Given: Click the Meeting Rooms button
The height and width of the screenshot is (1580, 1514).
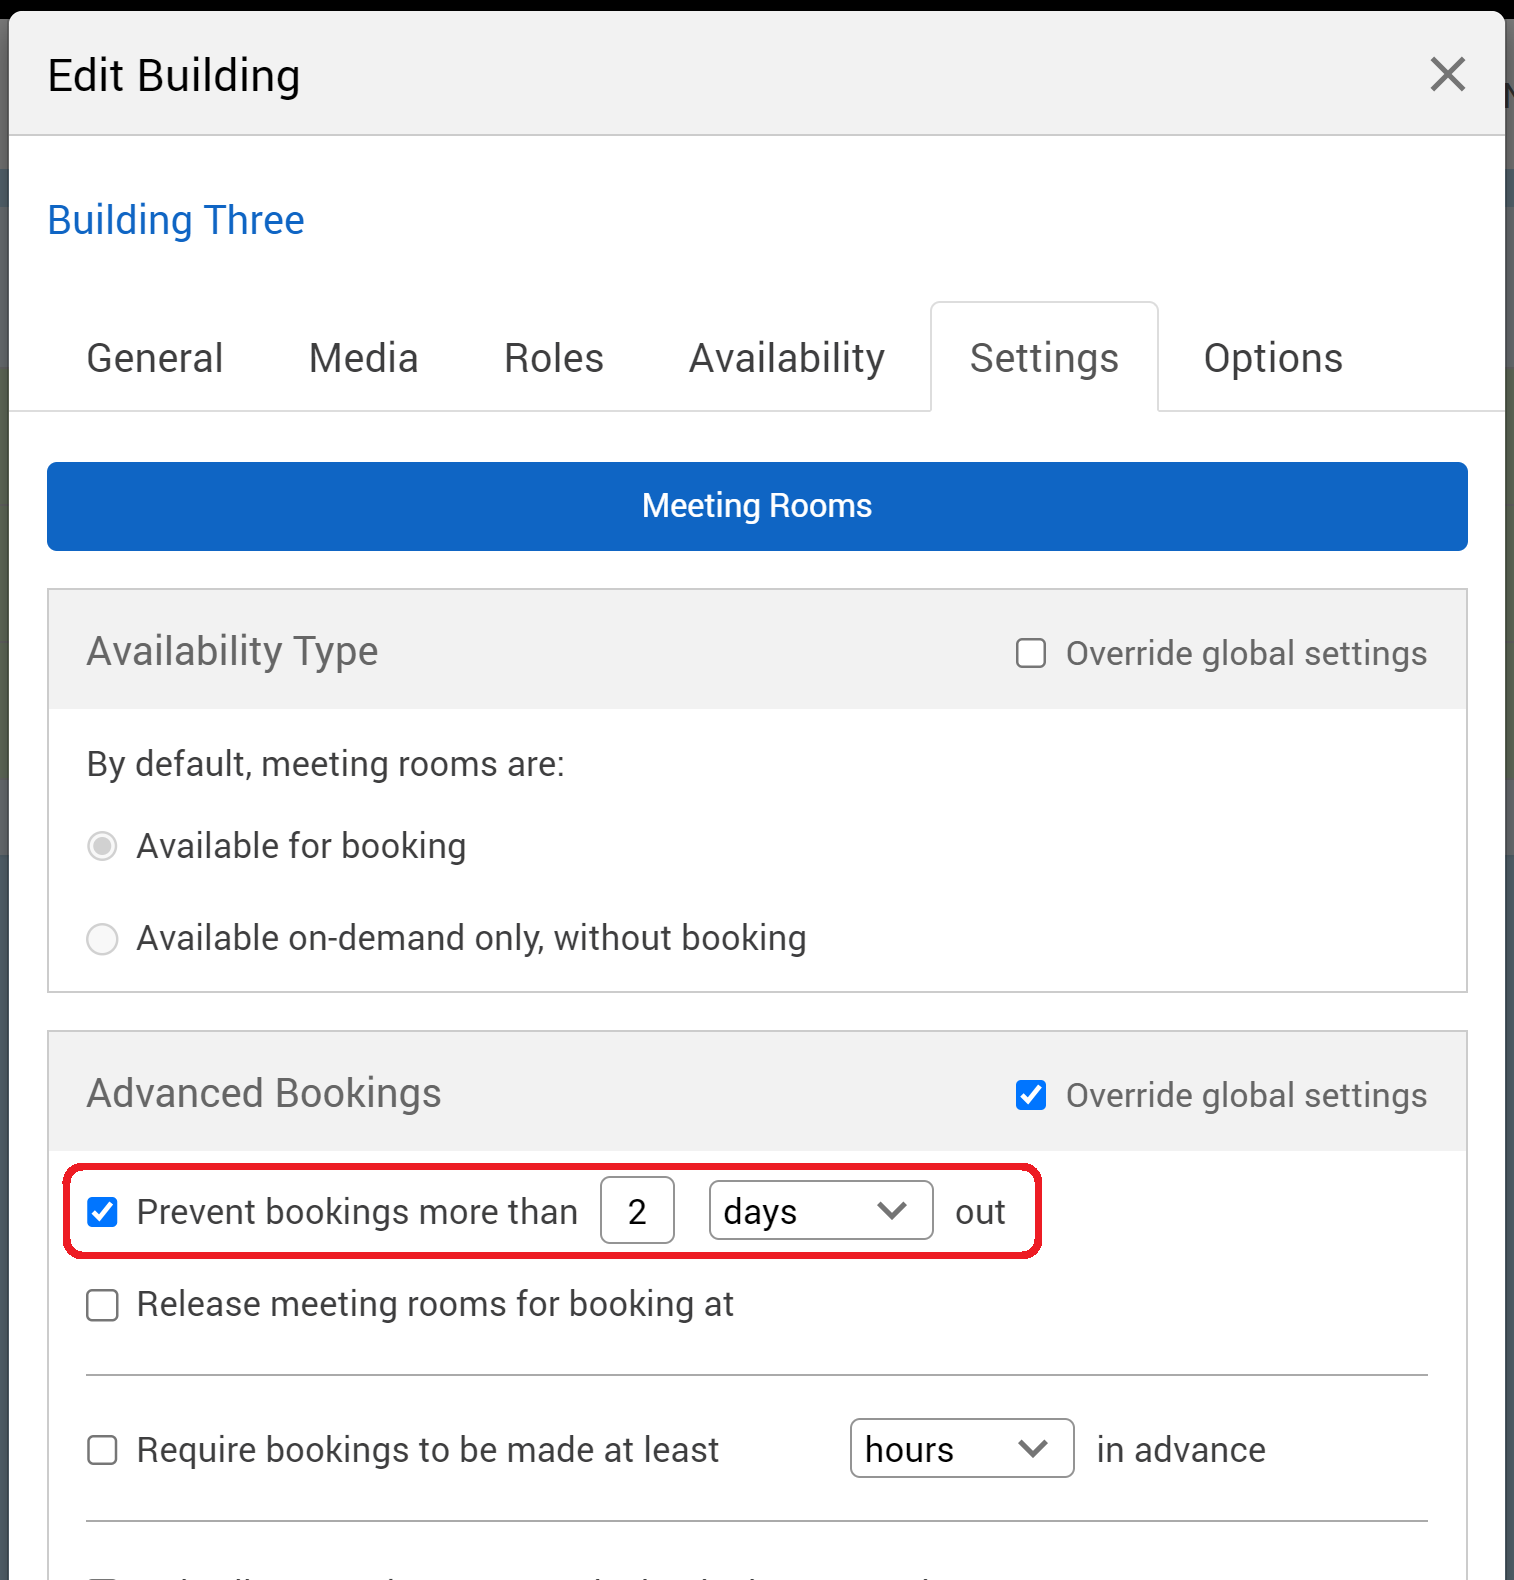Looking at the screenshot, I should pyautogui.click(x=757, y=506).
